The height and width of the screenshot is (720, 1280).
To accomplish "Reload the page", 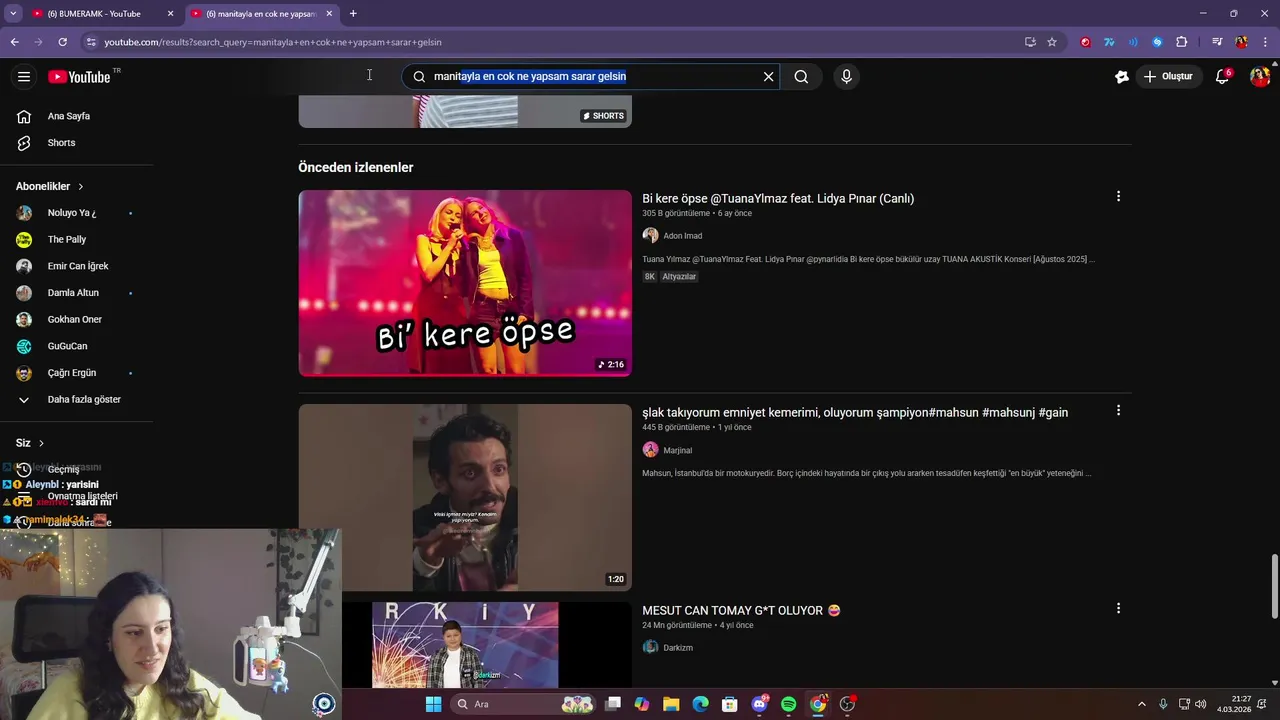I will [62, 42].
